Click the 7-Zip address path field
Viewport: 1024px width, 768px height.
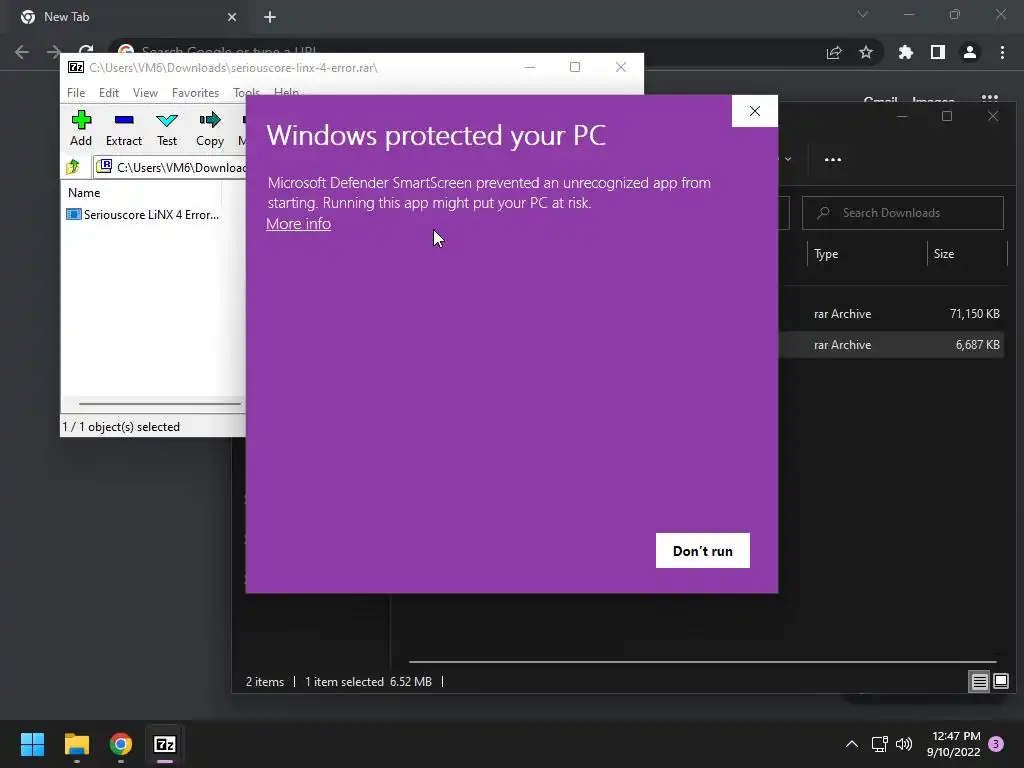tap(171, 167)
